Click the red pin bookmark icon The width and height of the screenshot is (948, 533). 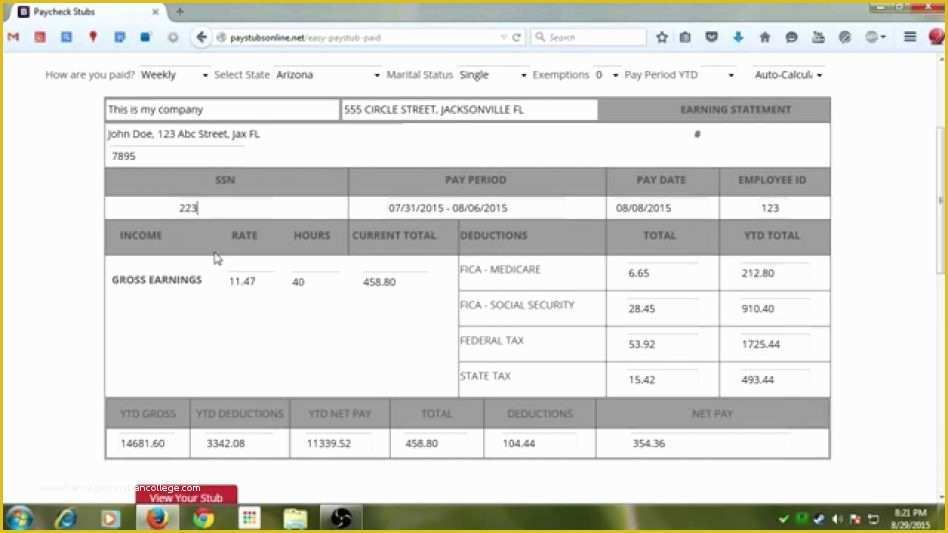tap(93, 37)
